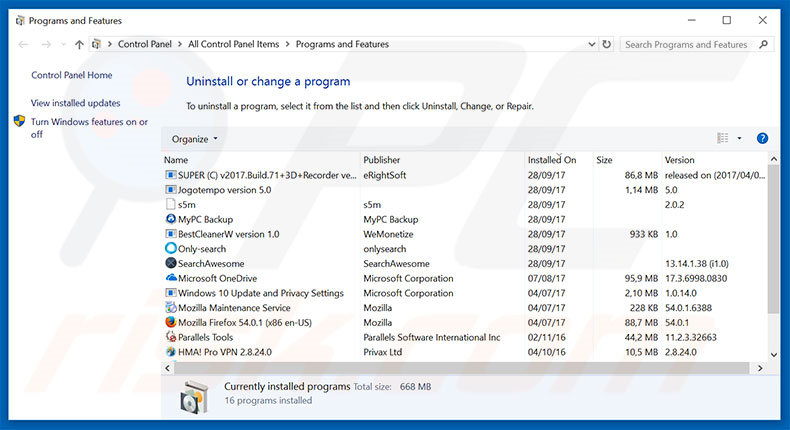Click the back navigation arrow
This screenshot has height=430, width=790.
tap(23, 44)
